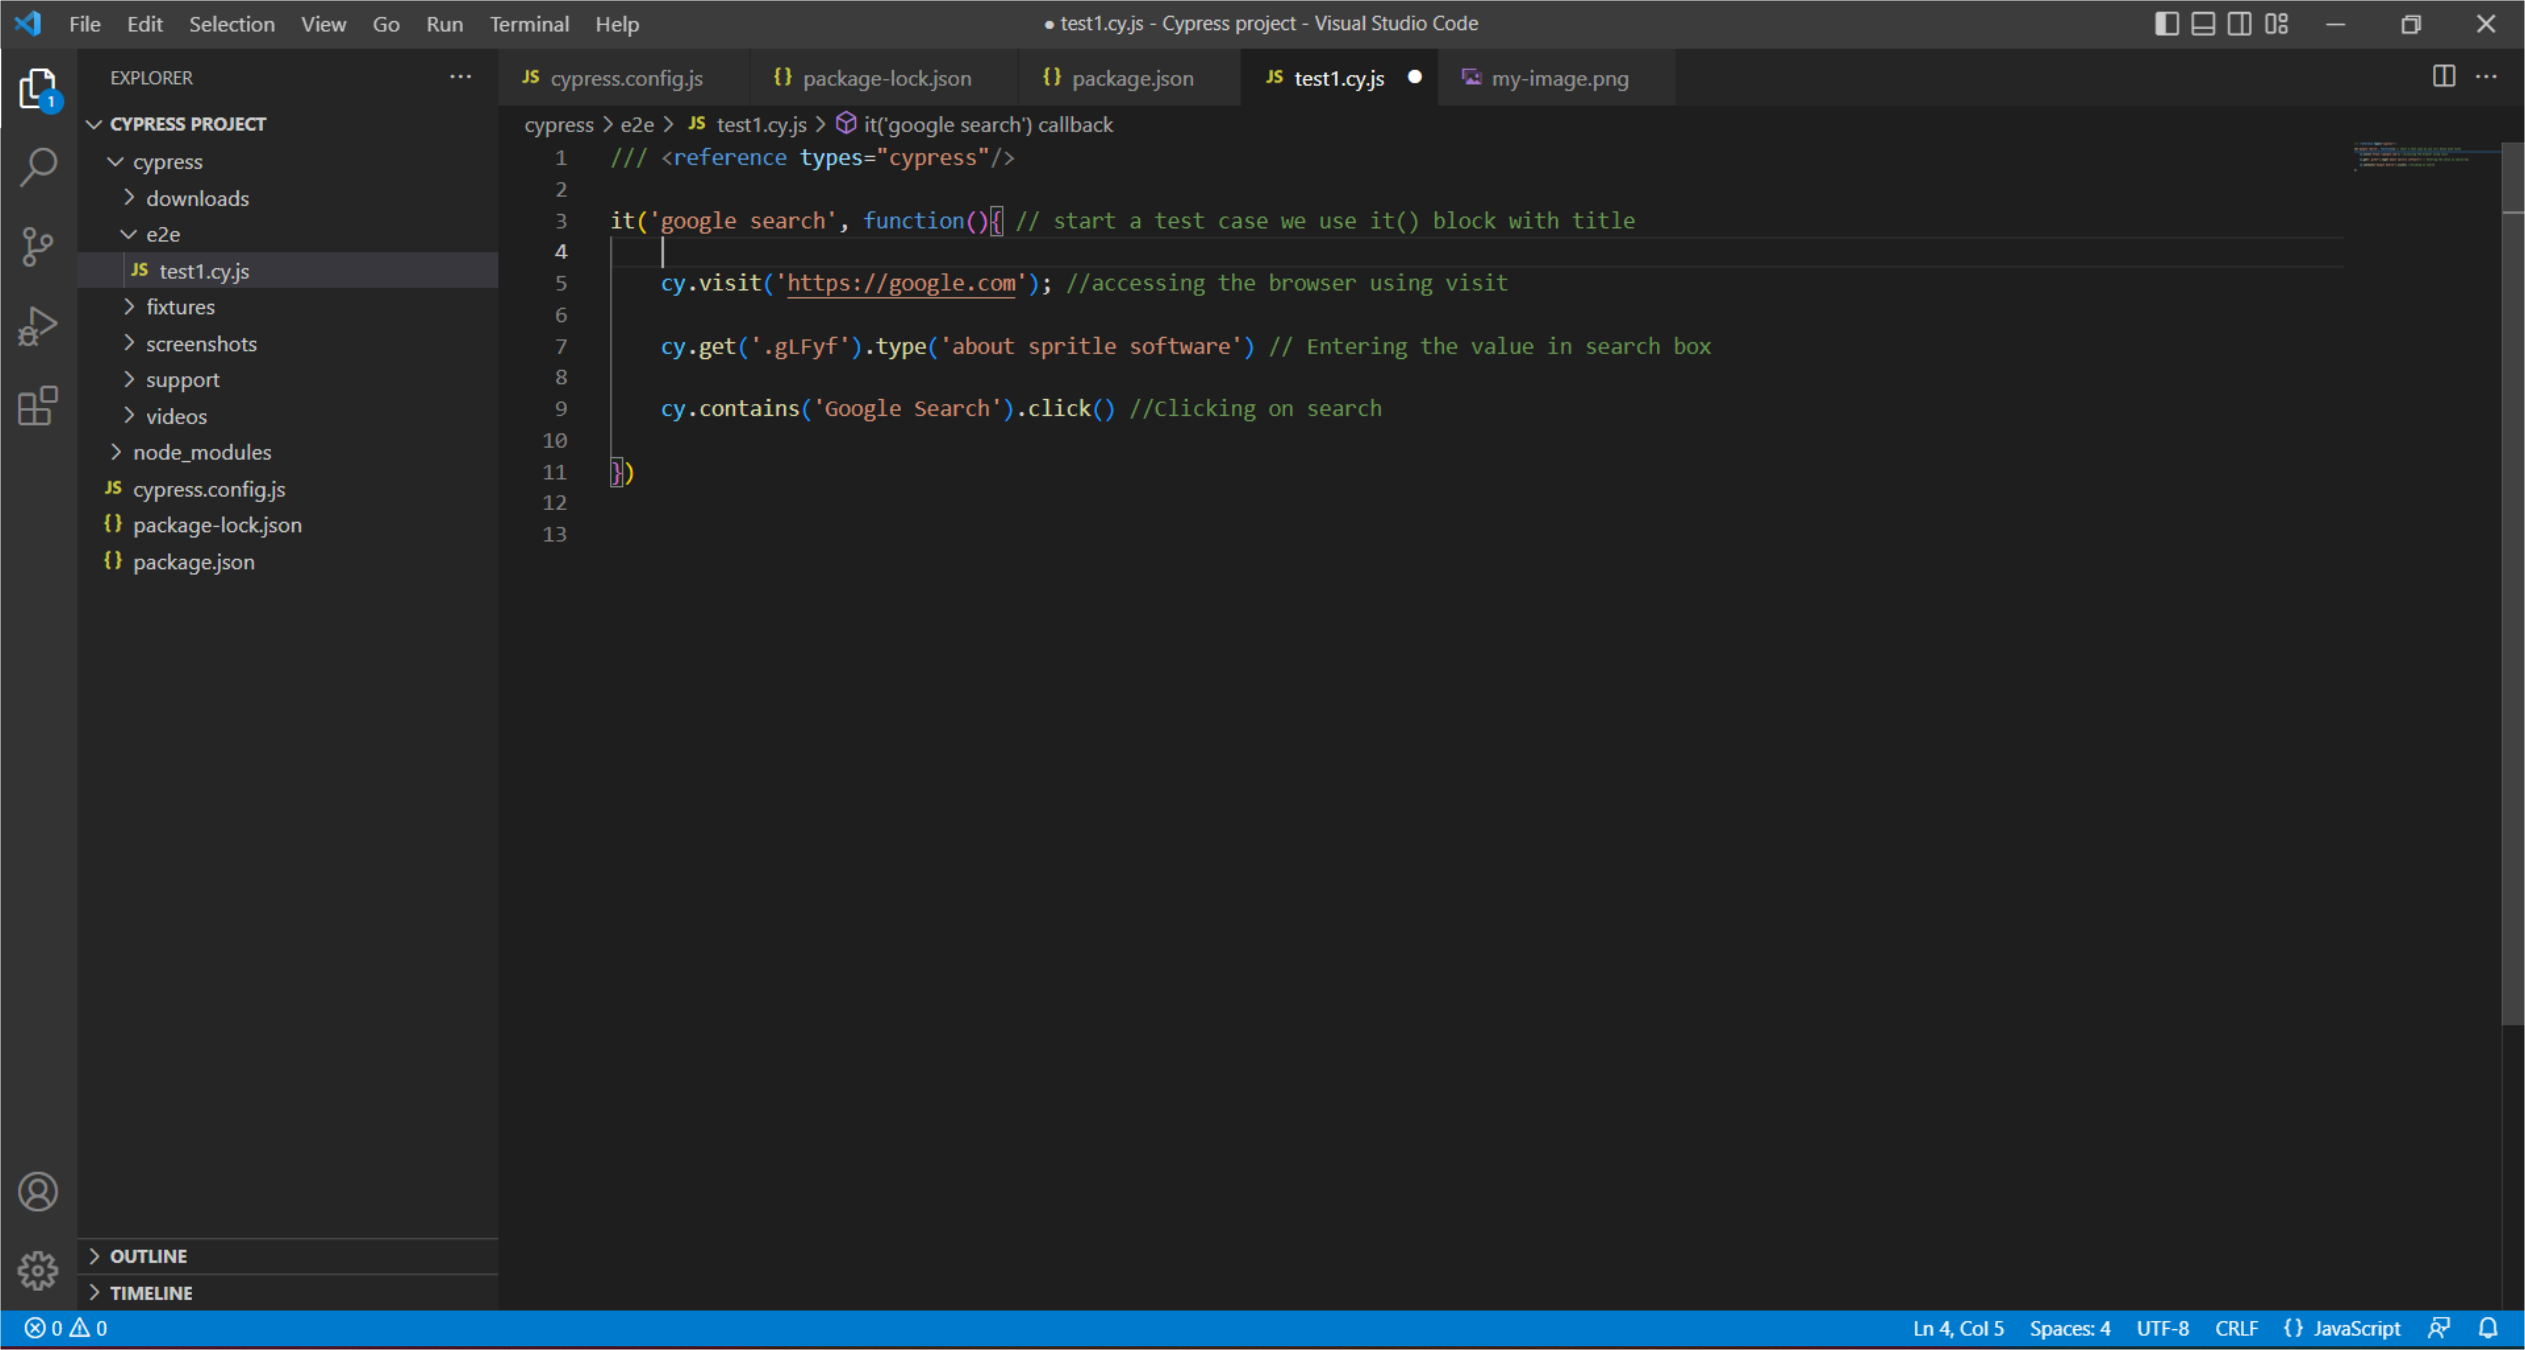Click the editor vertical scrollbar
Screen dimensions: 2525x1350
coord(2513,585)
